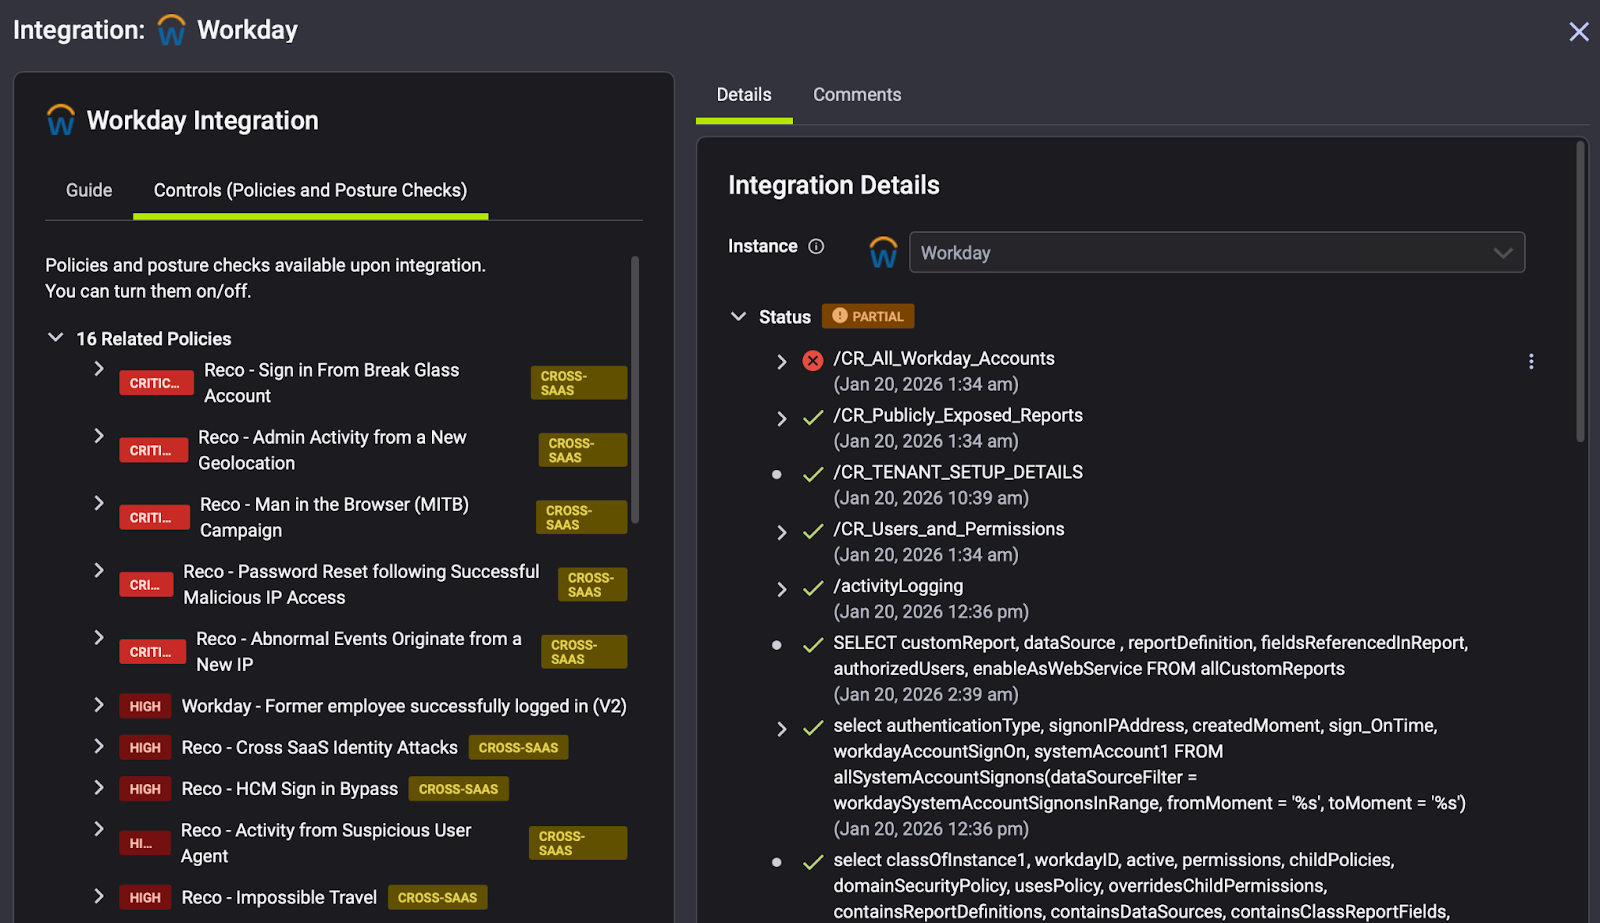The height and width of the screenshot is (923, 1600).
Task: Click CROSS-SAAS tag on Cross SaaS Identity Attacks
Action: click(518, 748)
